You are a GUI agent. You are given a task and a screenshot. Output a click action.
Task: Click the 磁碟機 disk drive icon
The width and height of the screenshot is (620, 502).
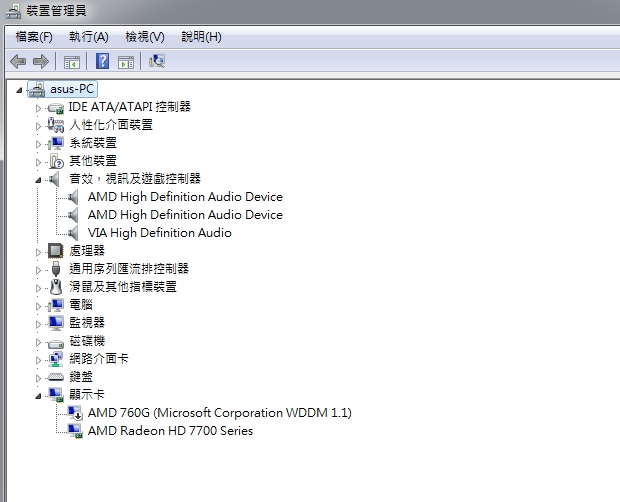coord(56,343)
